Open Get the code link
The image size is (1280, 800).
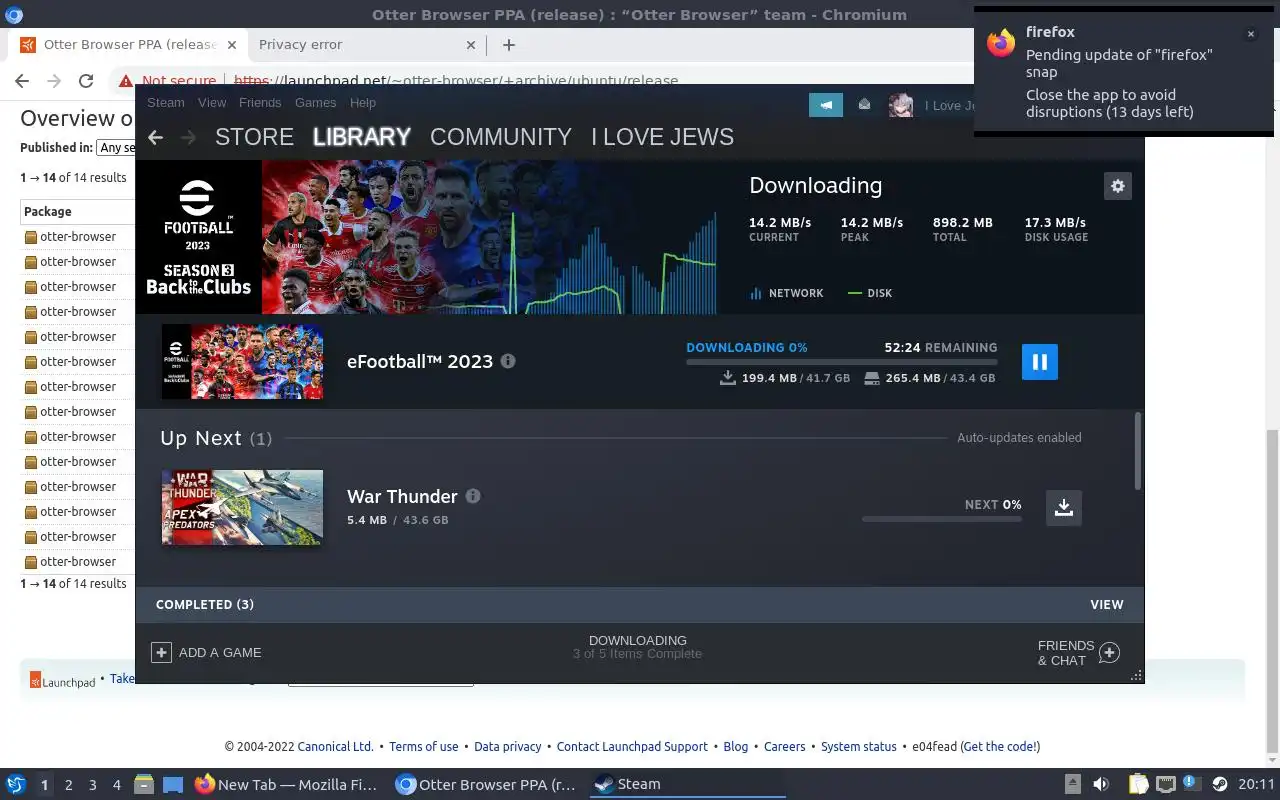(1000, 747)
